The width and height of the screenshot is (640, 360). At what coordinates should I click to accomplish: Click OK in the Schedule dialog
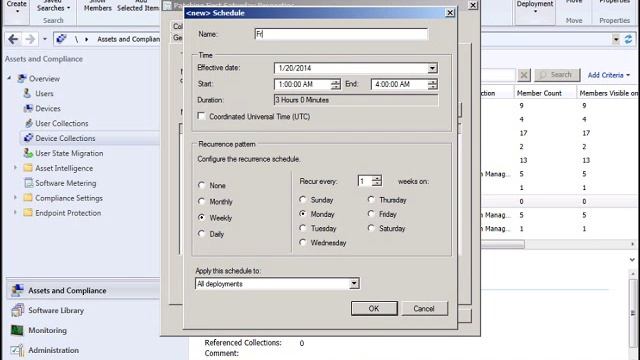coord(374,309)
